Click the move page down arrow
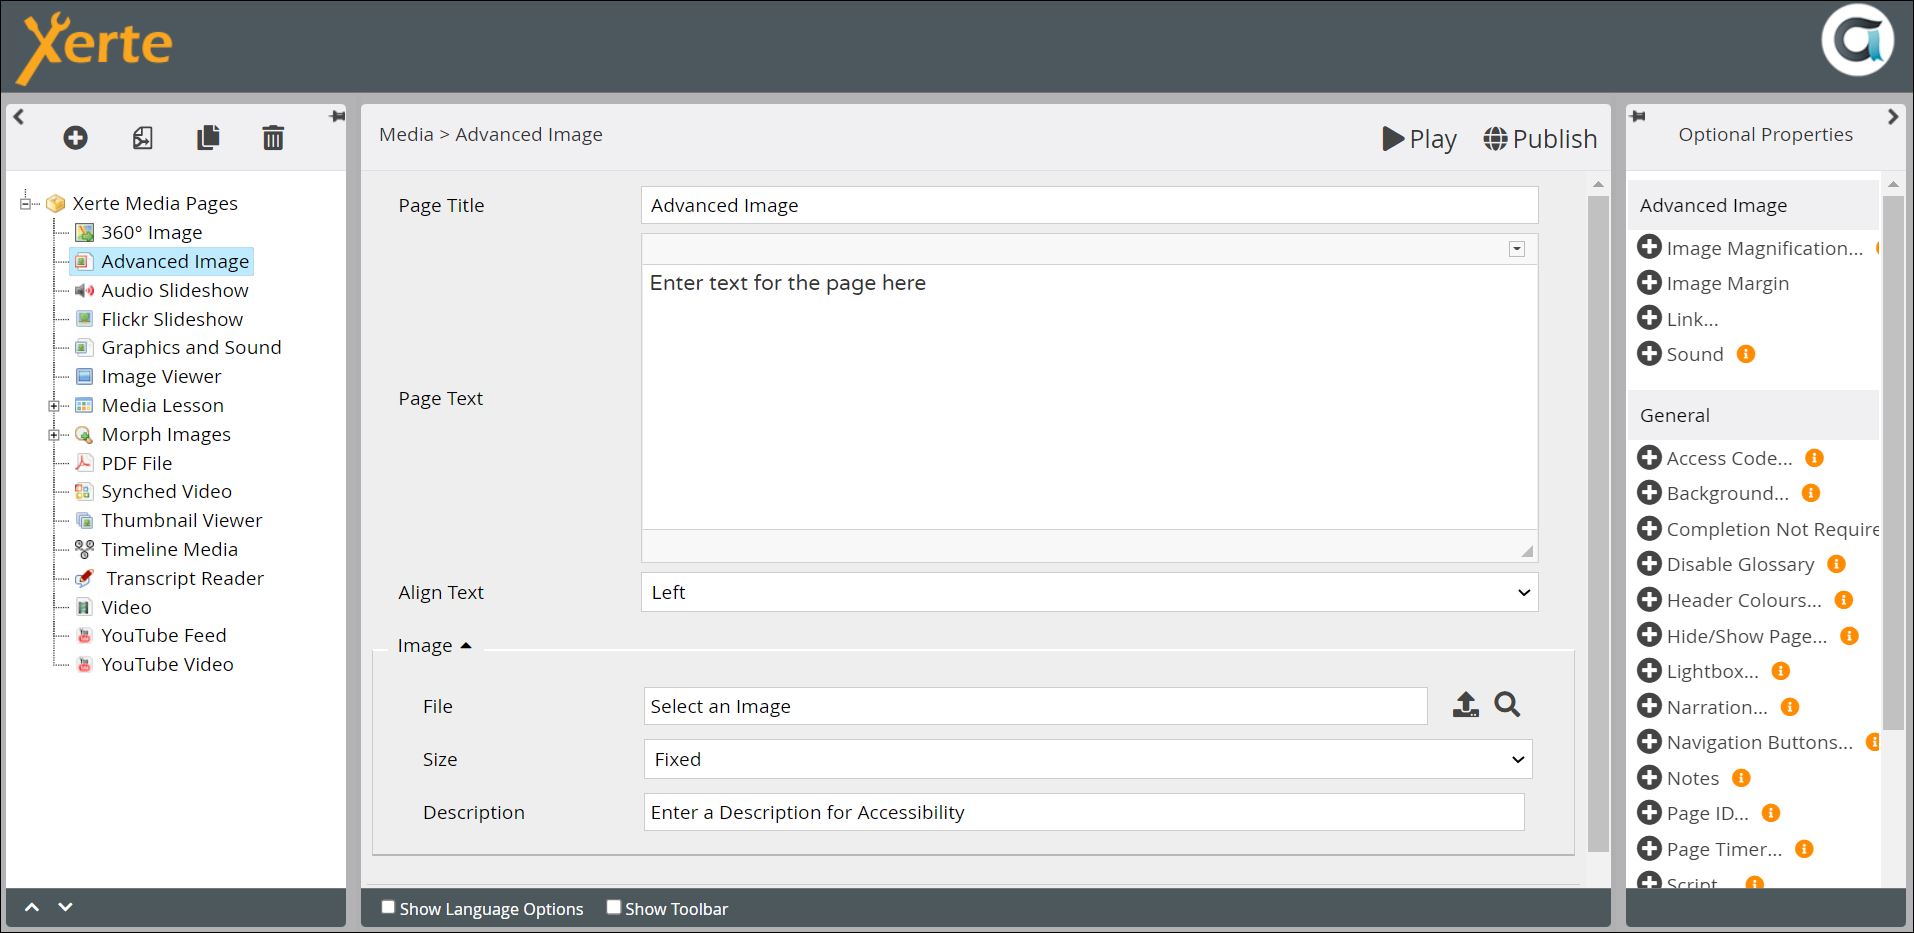 coord(66,907)
